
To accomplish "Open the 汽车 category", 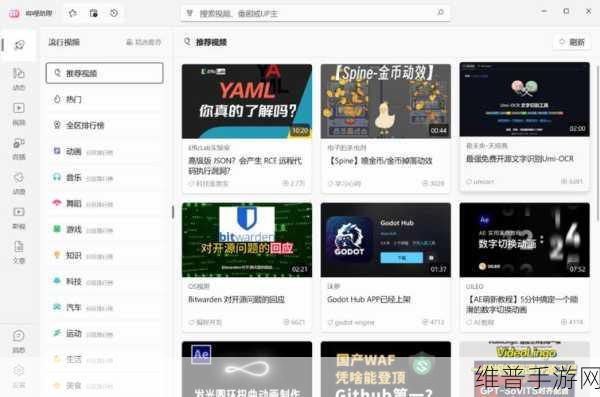I will pos(104,307).
